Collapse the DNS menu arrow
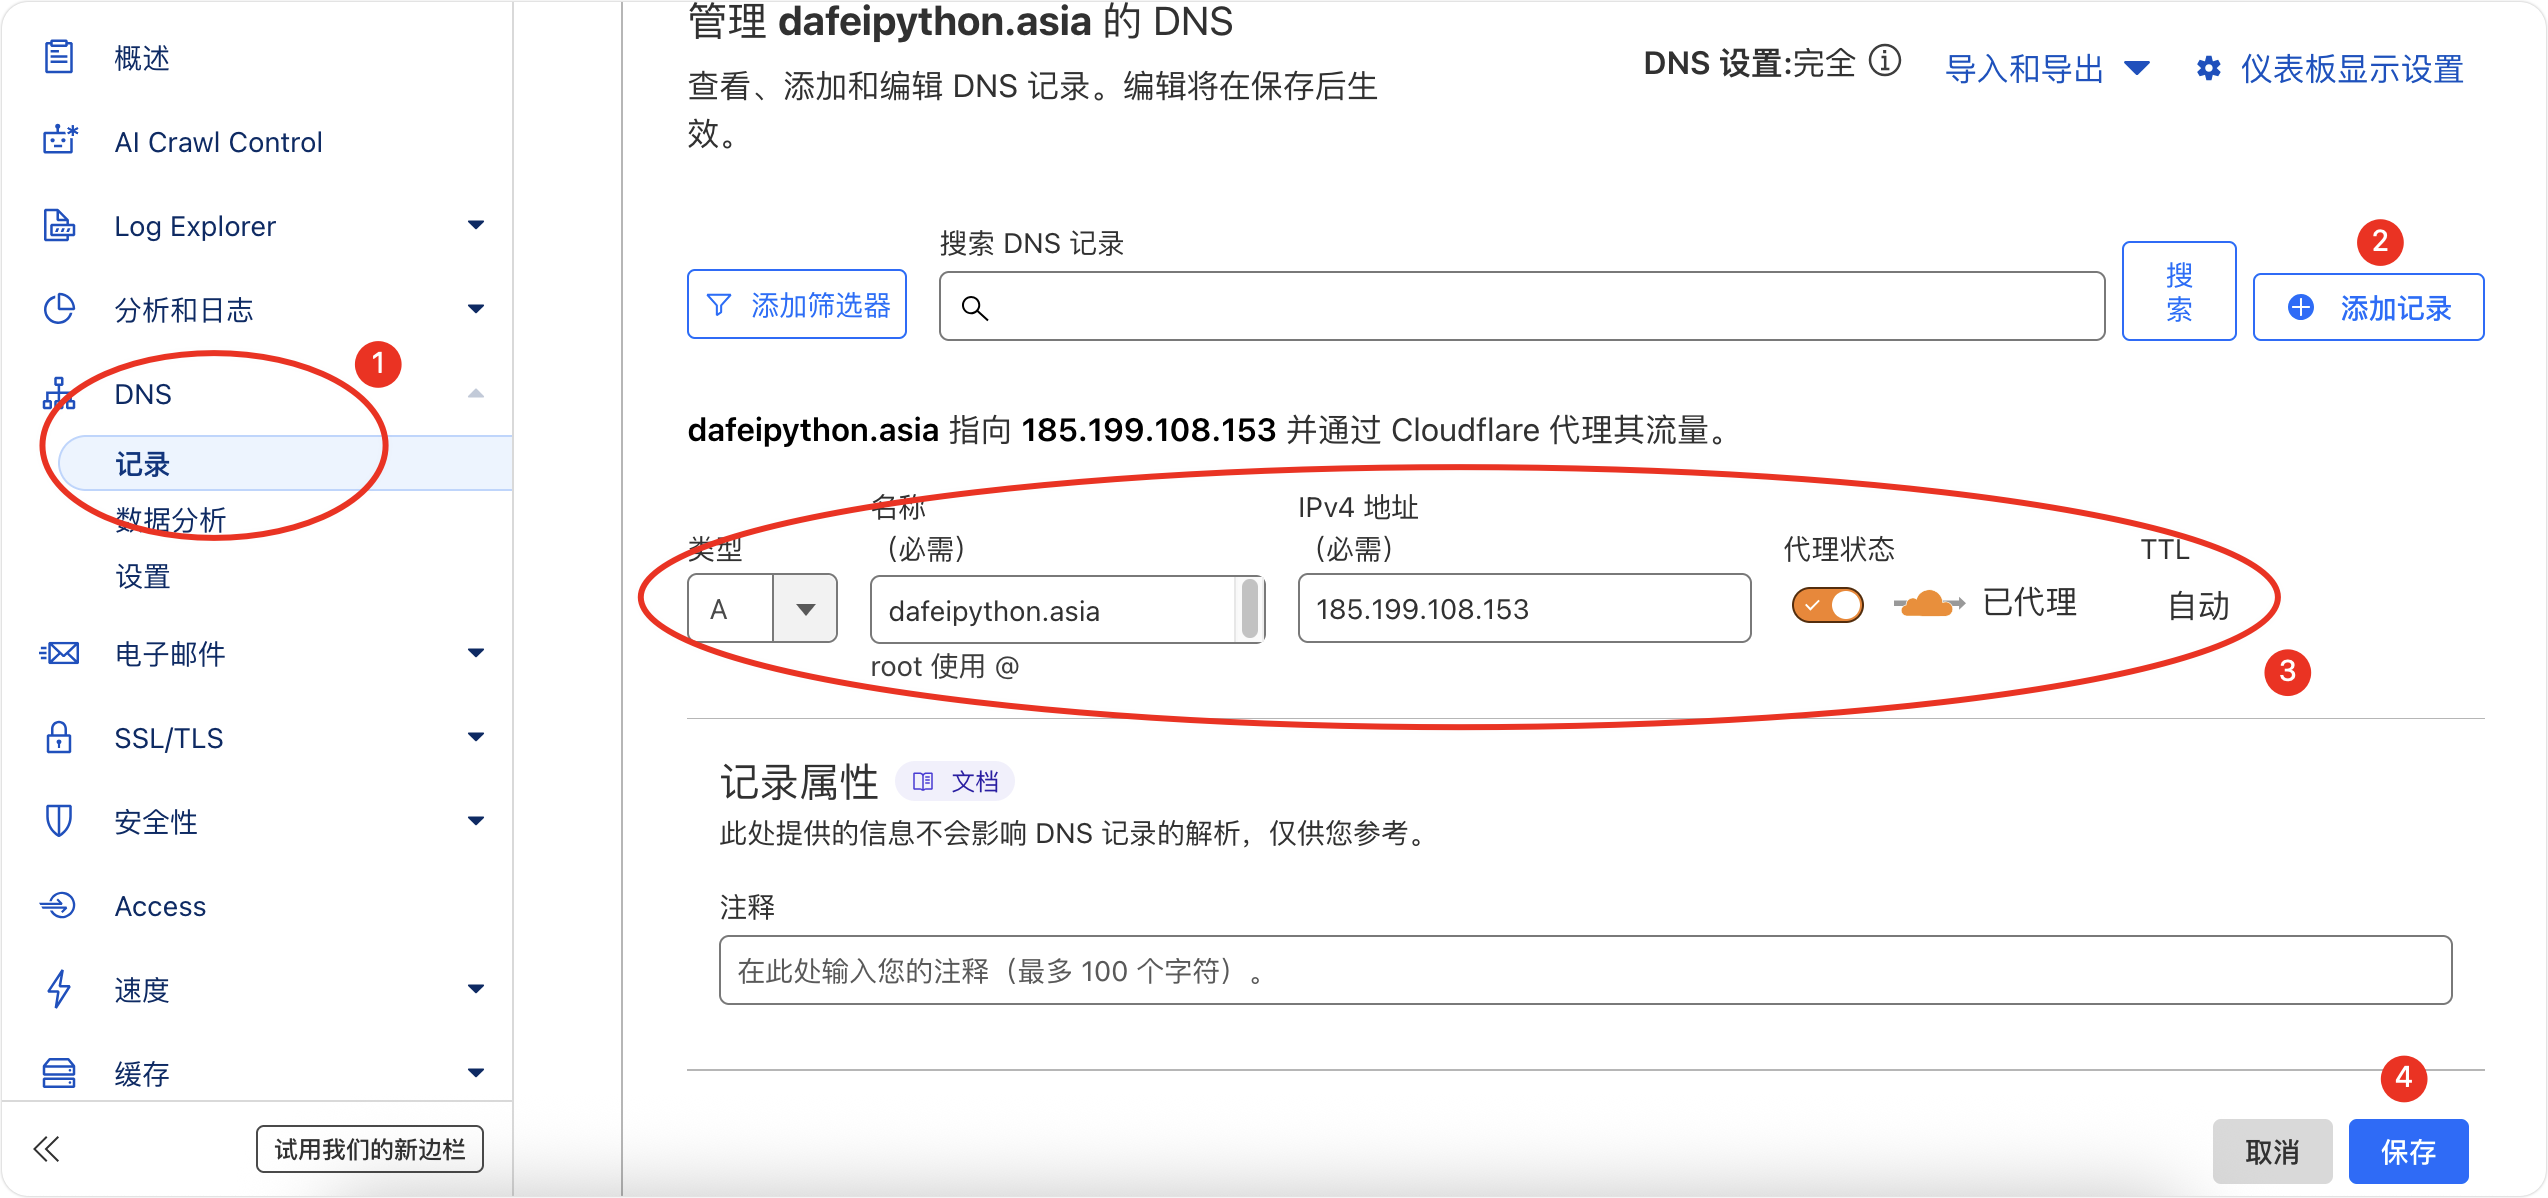 pos(476,393)
